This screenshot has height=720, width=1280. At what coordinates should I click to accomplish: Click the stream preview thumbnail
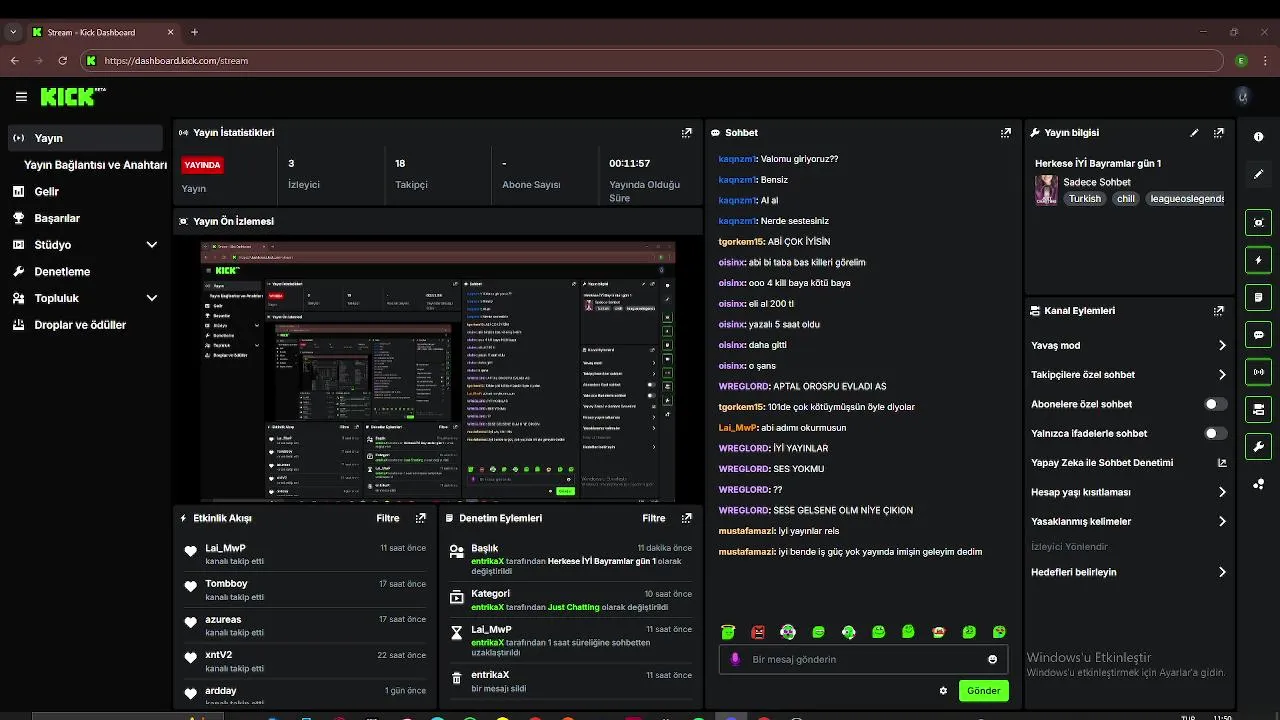(438, 371)
